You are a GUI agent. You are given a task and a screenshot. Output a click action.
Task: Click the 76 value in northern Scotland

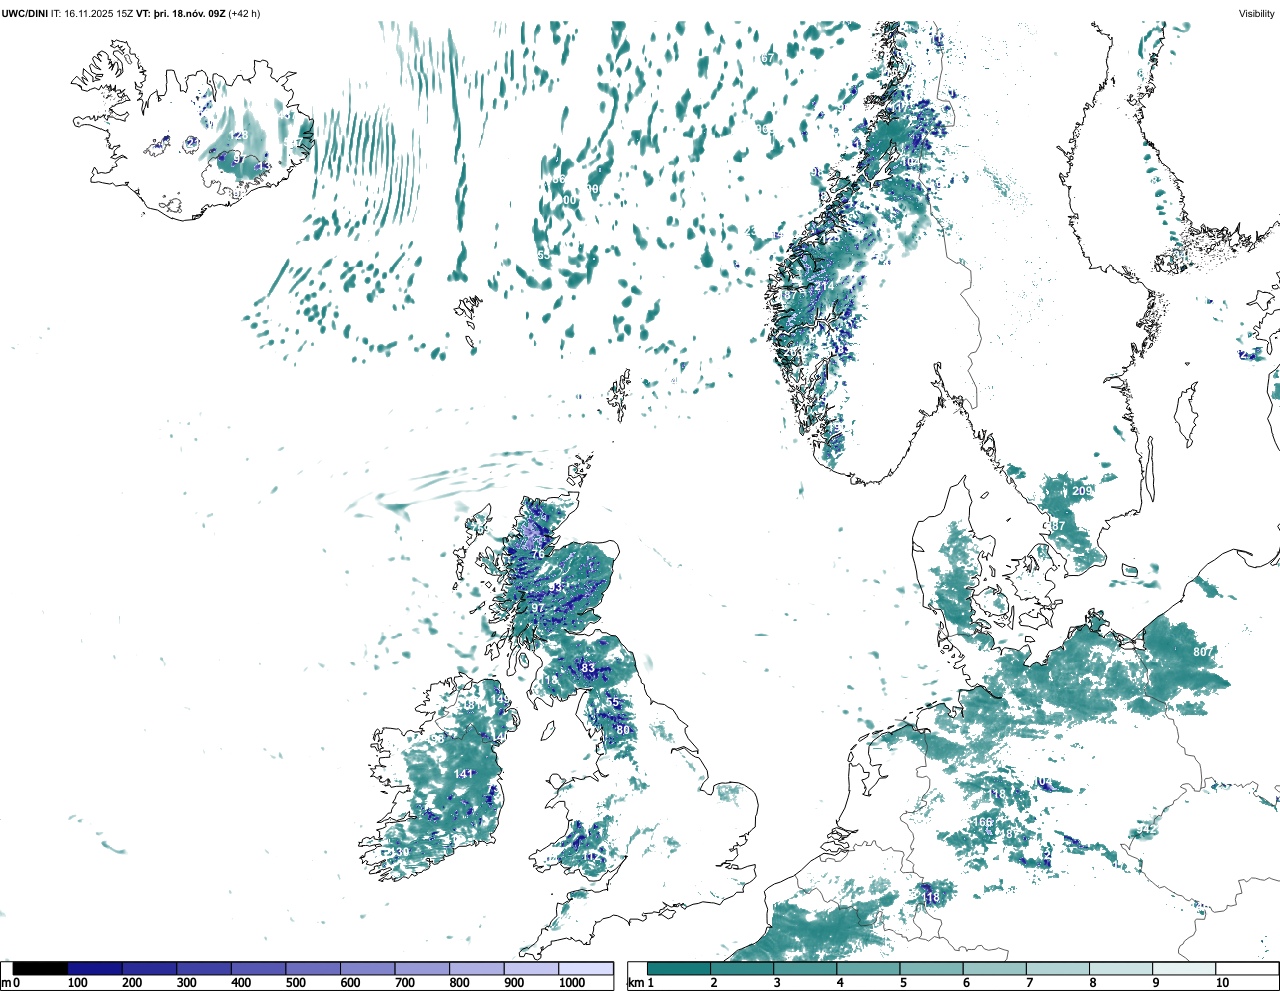tap(538, 554)
